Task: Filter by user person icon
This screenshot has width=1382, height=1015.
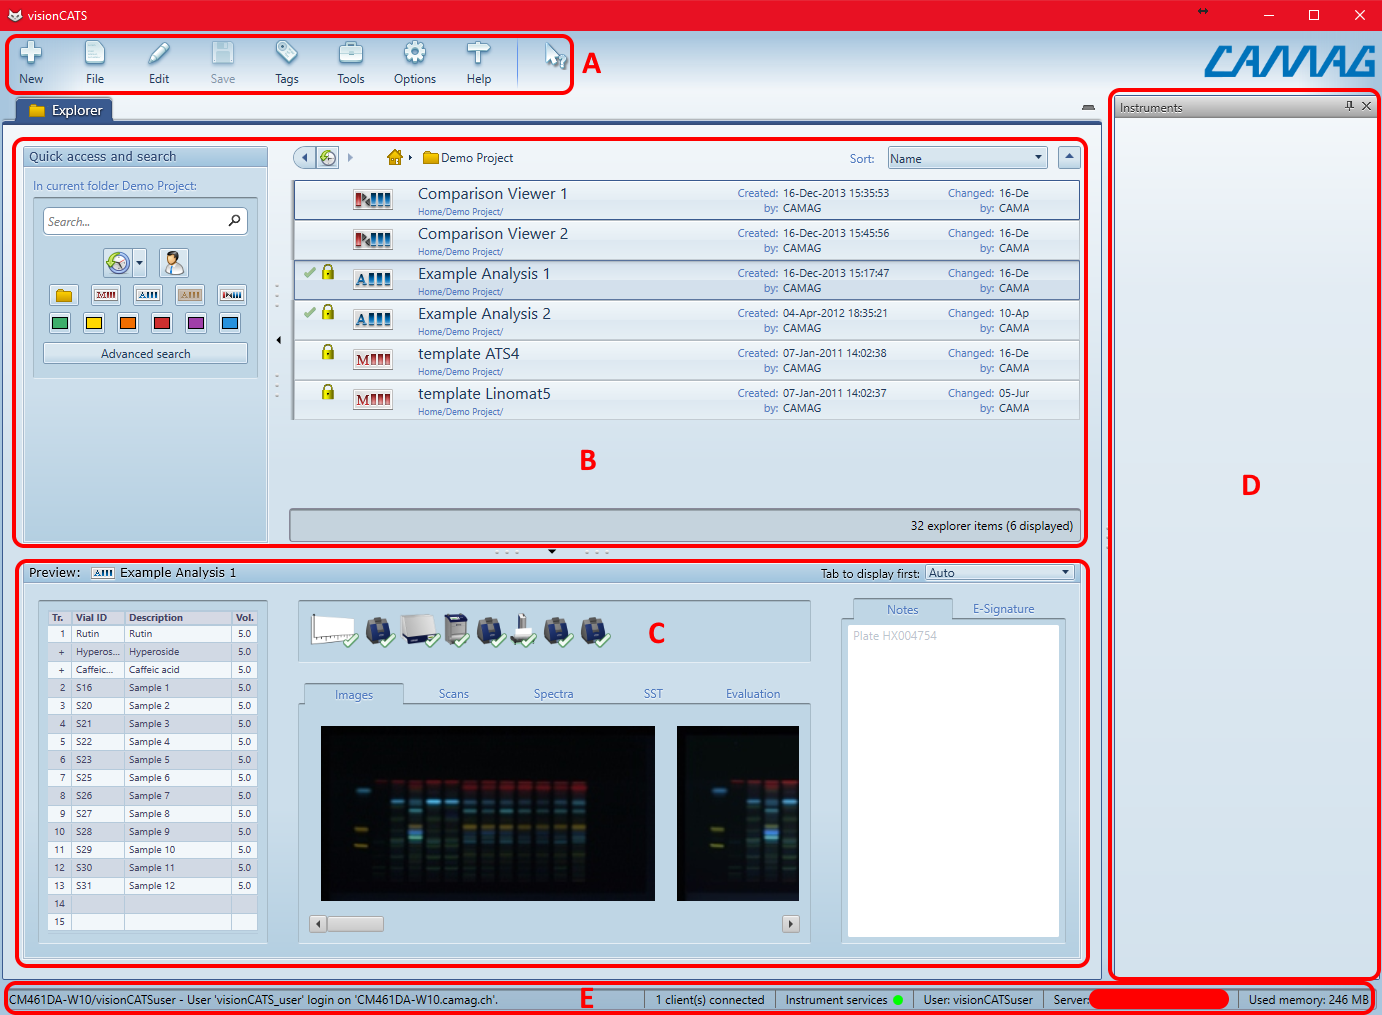Action: 174,263
